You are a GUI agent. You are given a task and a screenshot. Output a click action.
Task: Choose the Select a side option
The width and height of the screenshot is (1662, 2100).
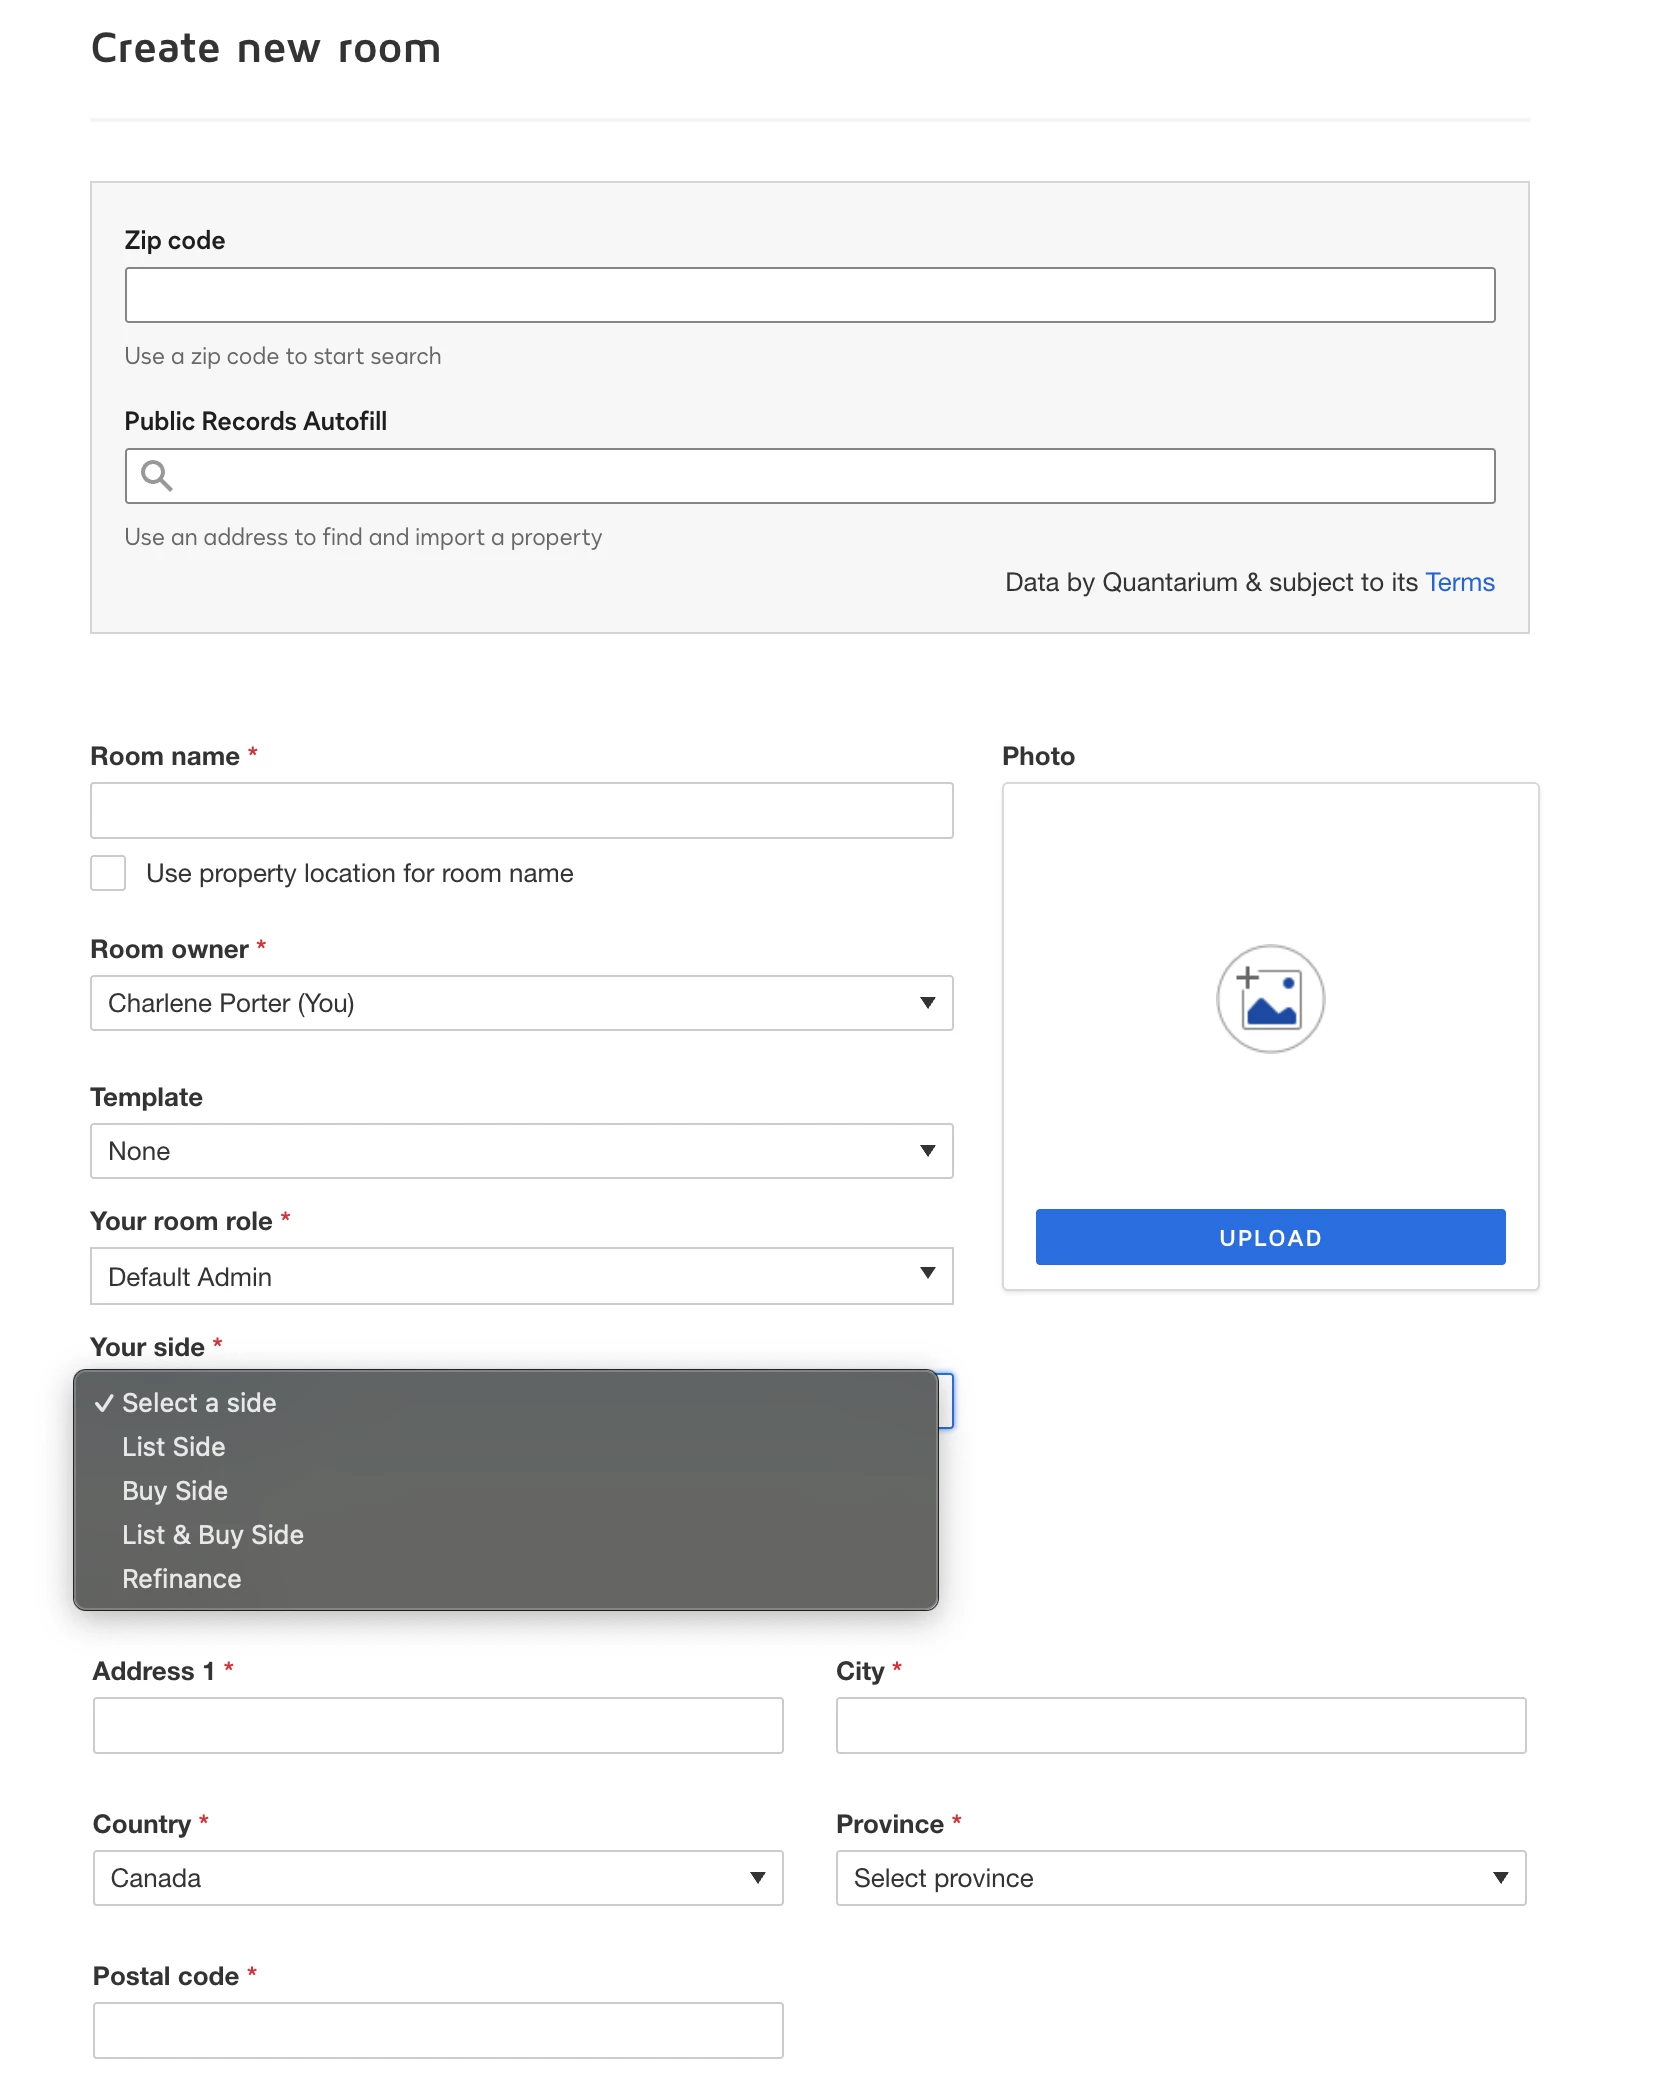click(506, 1403)
